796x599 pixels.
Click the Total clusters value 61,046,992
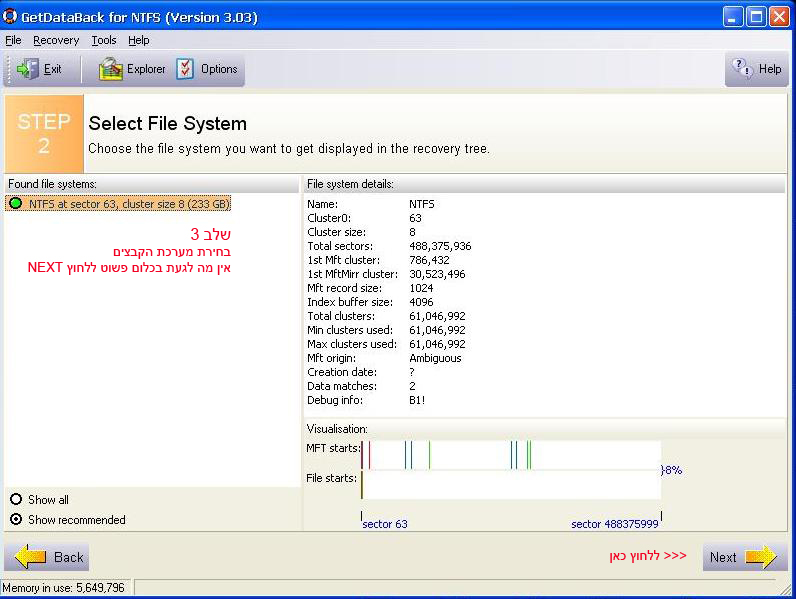(x=437, y=316)
